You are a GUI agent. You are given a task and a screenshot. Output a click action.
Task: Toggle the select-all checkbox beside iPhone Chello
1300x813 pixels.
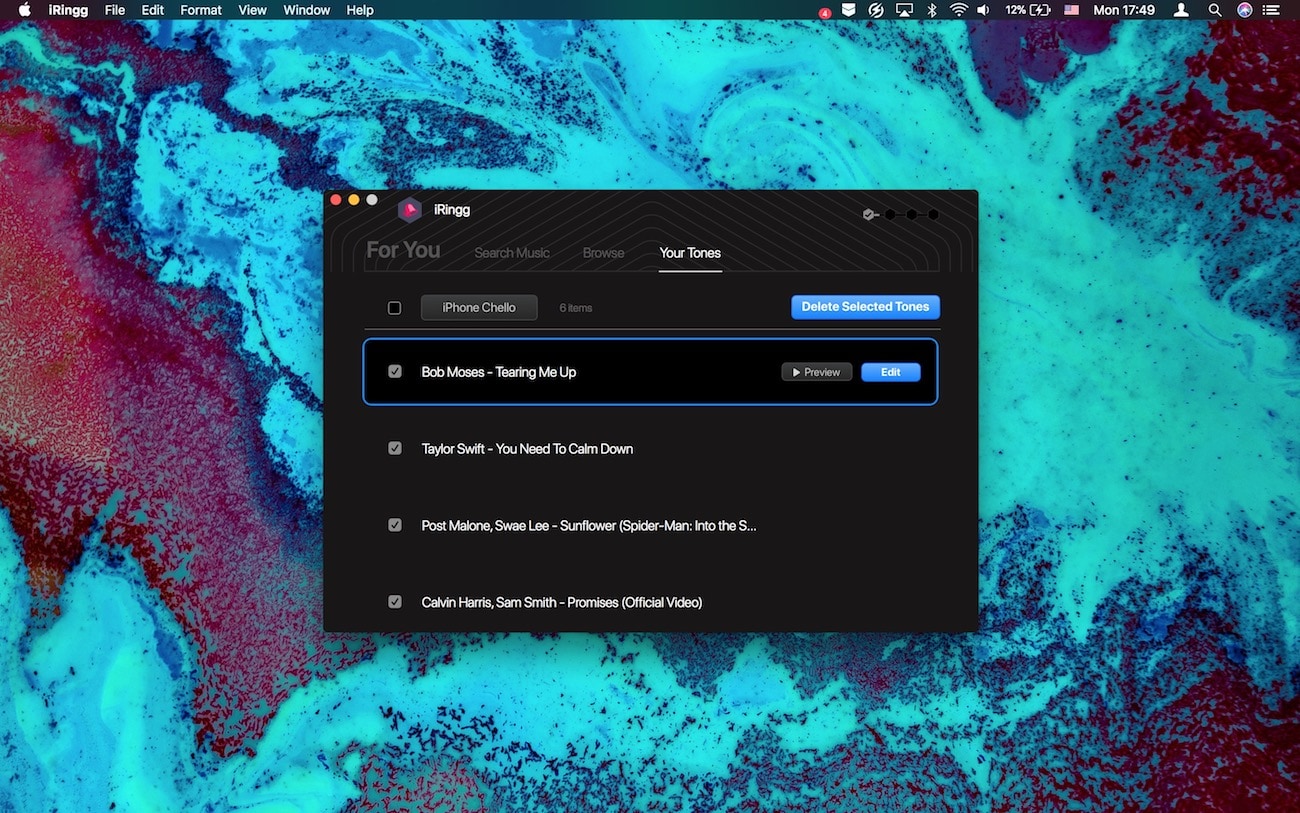pos(394,308)
